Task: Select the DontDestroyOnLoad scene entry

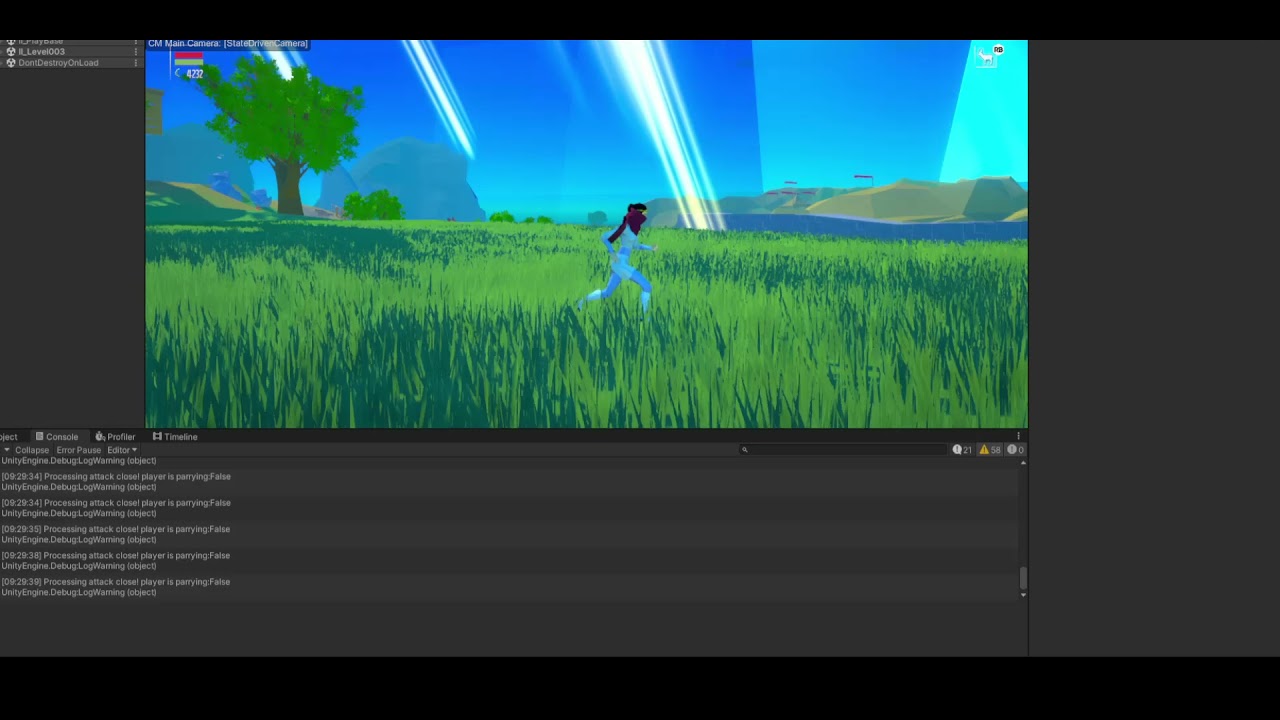Action: [x=70, y=63]
